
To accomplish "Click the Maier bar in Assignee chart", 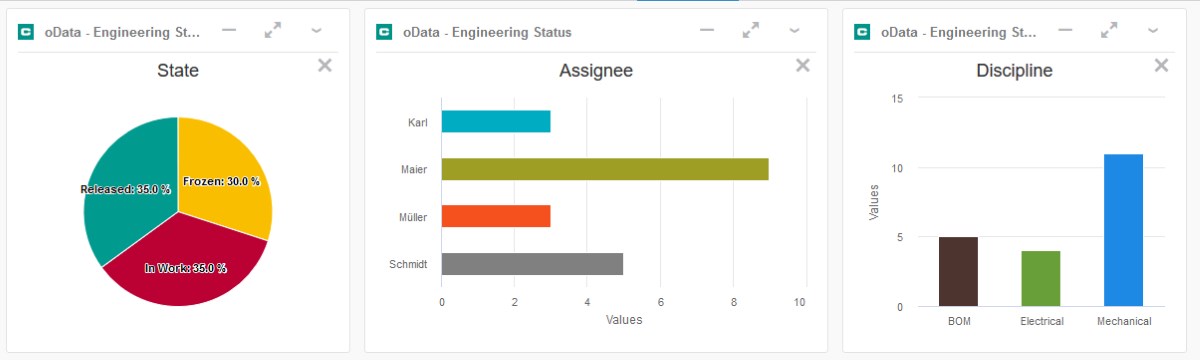I will coord(605,169).
